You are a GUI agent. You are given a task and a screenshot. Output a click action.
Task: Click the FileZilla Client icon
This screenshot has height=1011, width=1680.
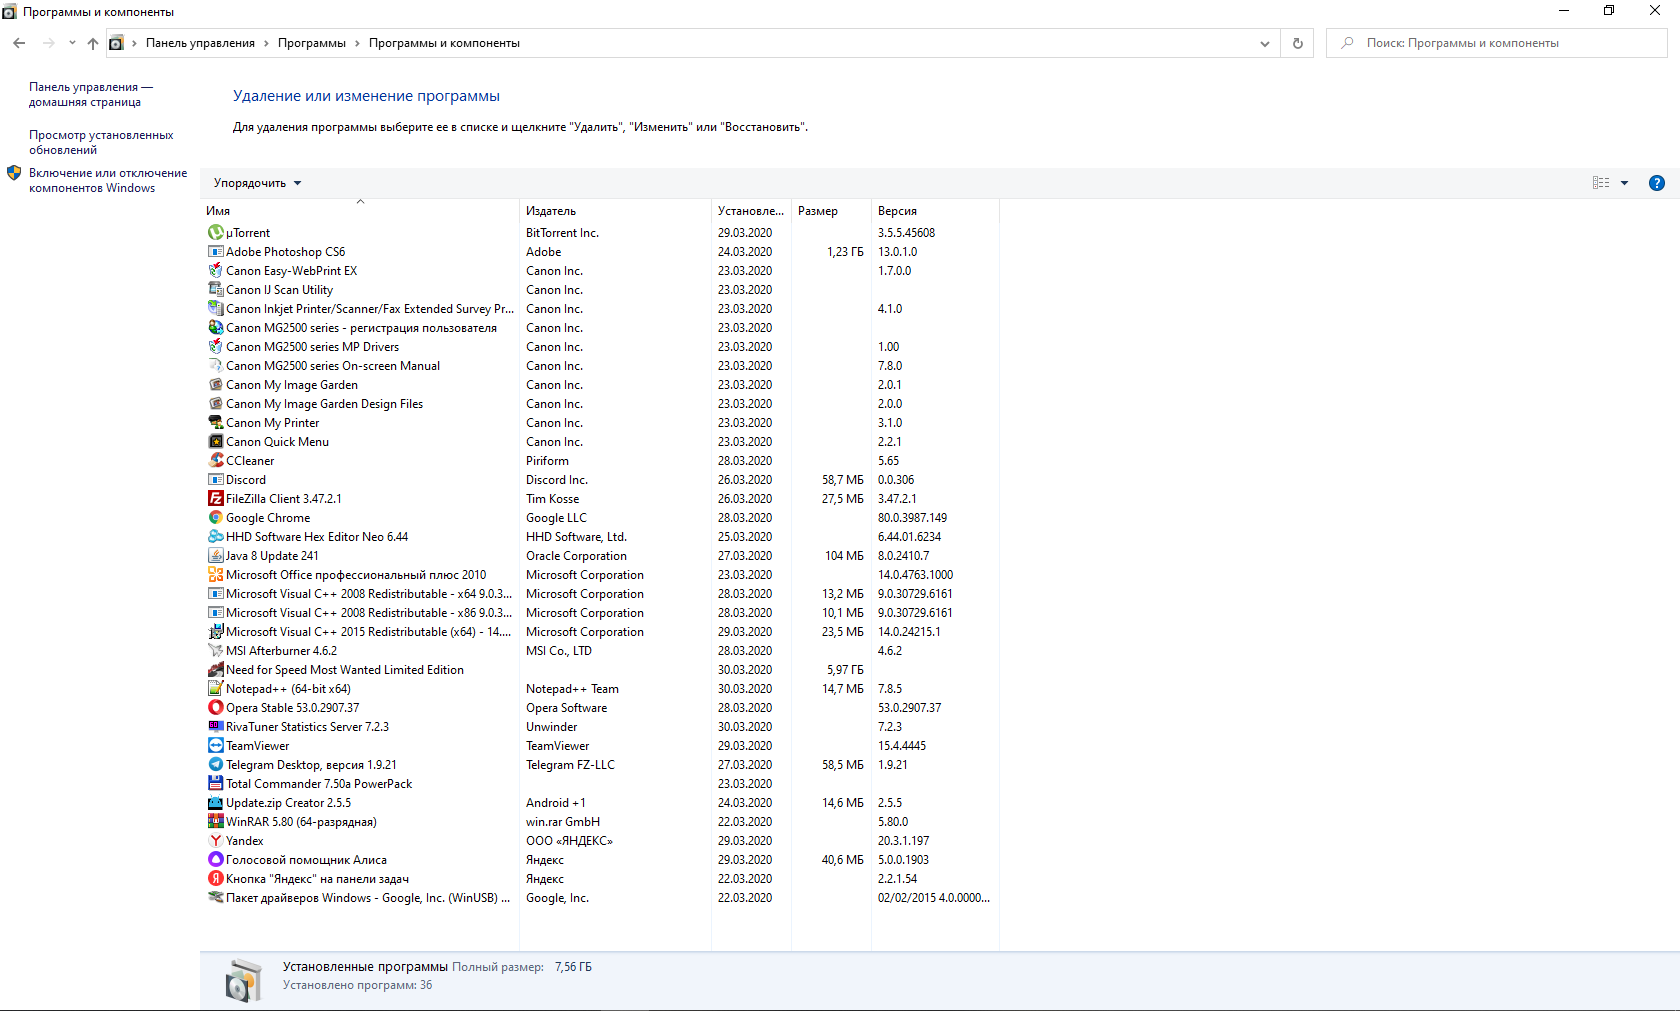point(215,499)
